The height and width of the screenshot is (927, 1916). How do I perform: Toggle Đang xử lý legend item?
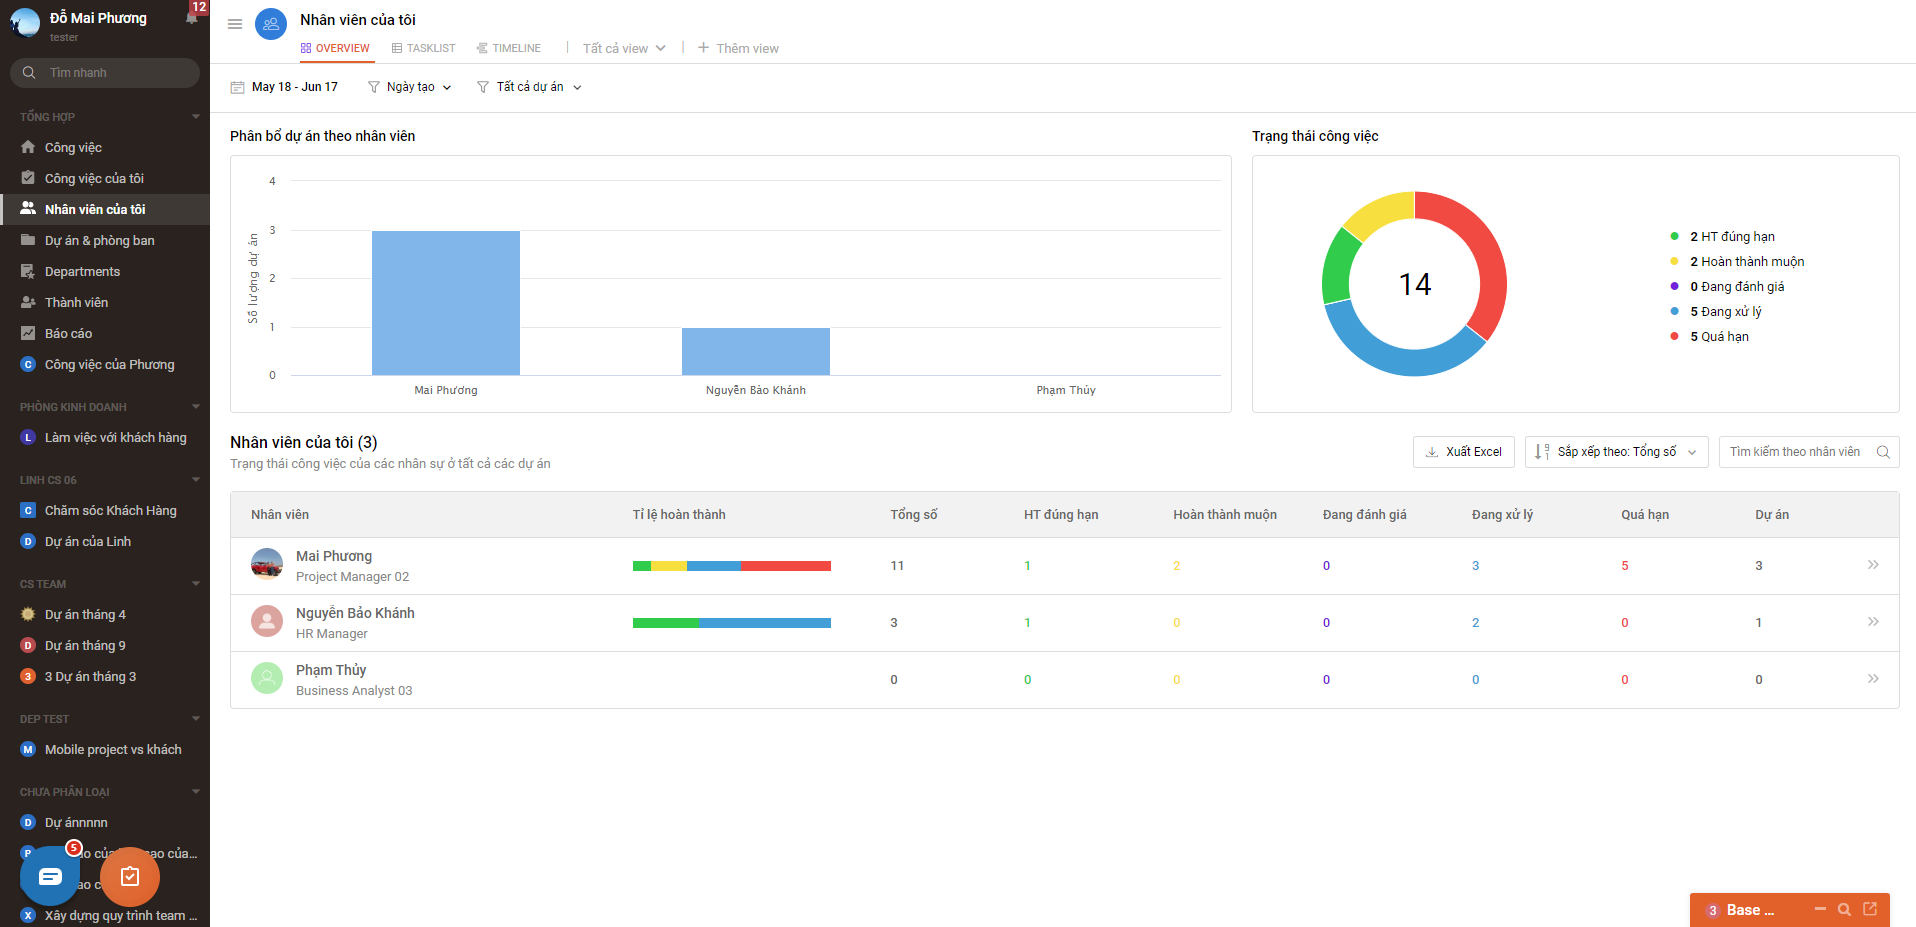(x=1716, y=311)
